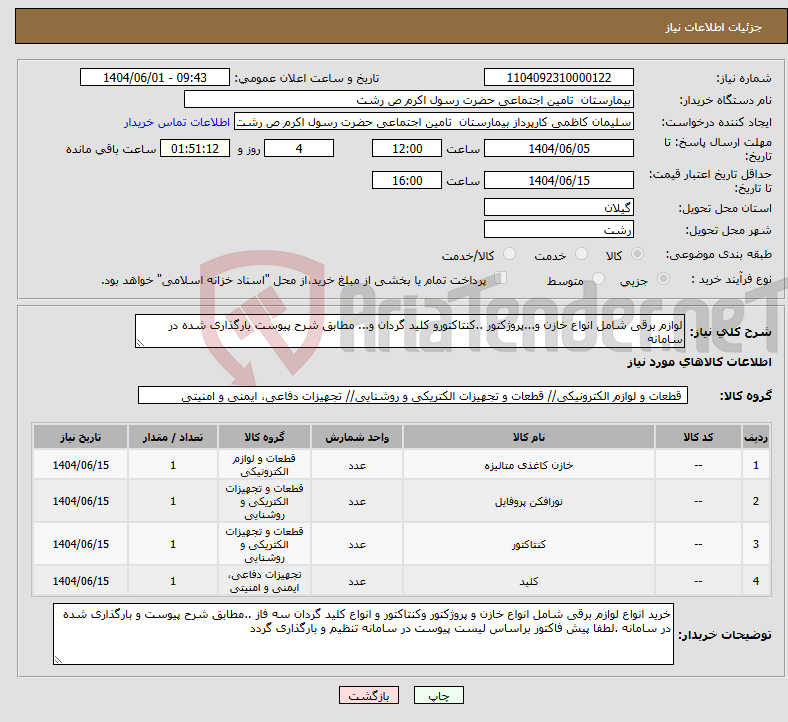Click the item name کنتاکتور

coord(529,544)
